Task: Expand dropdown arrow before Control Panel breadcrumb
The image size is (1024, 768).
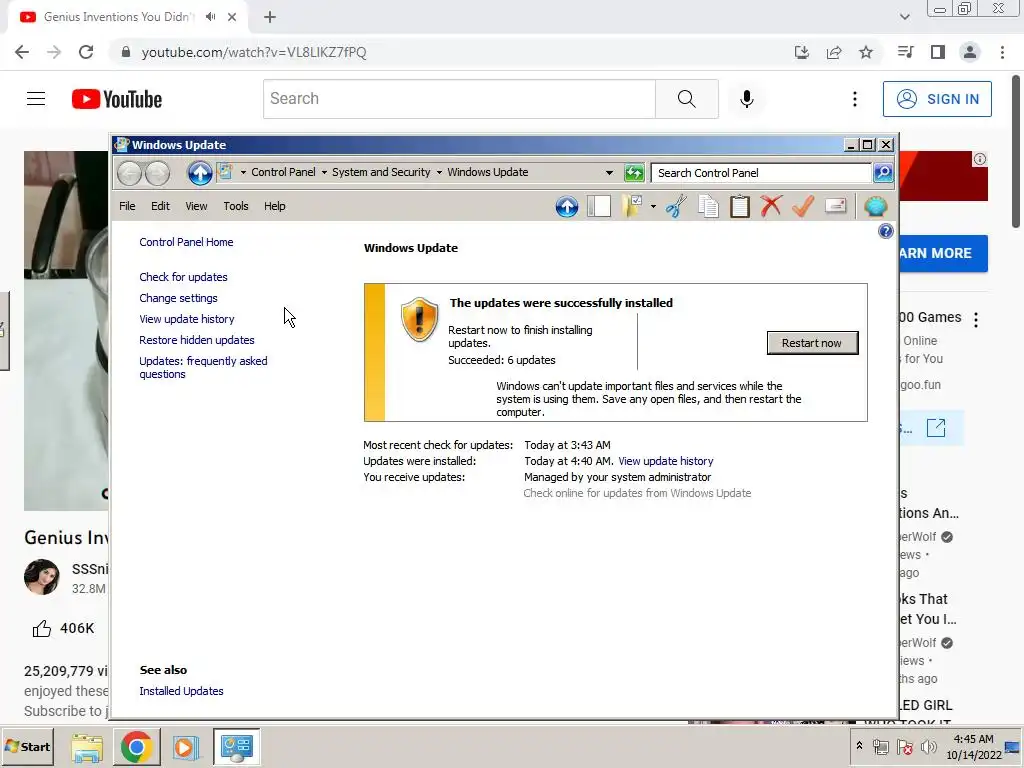Action: [243, 172]
